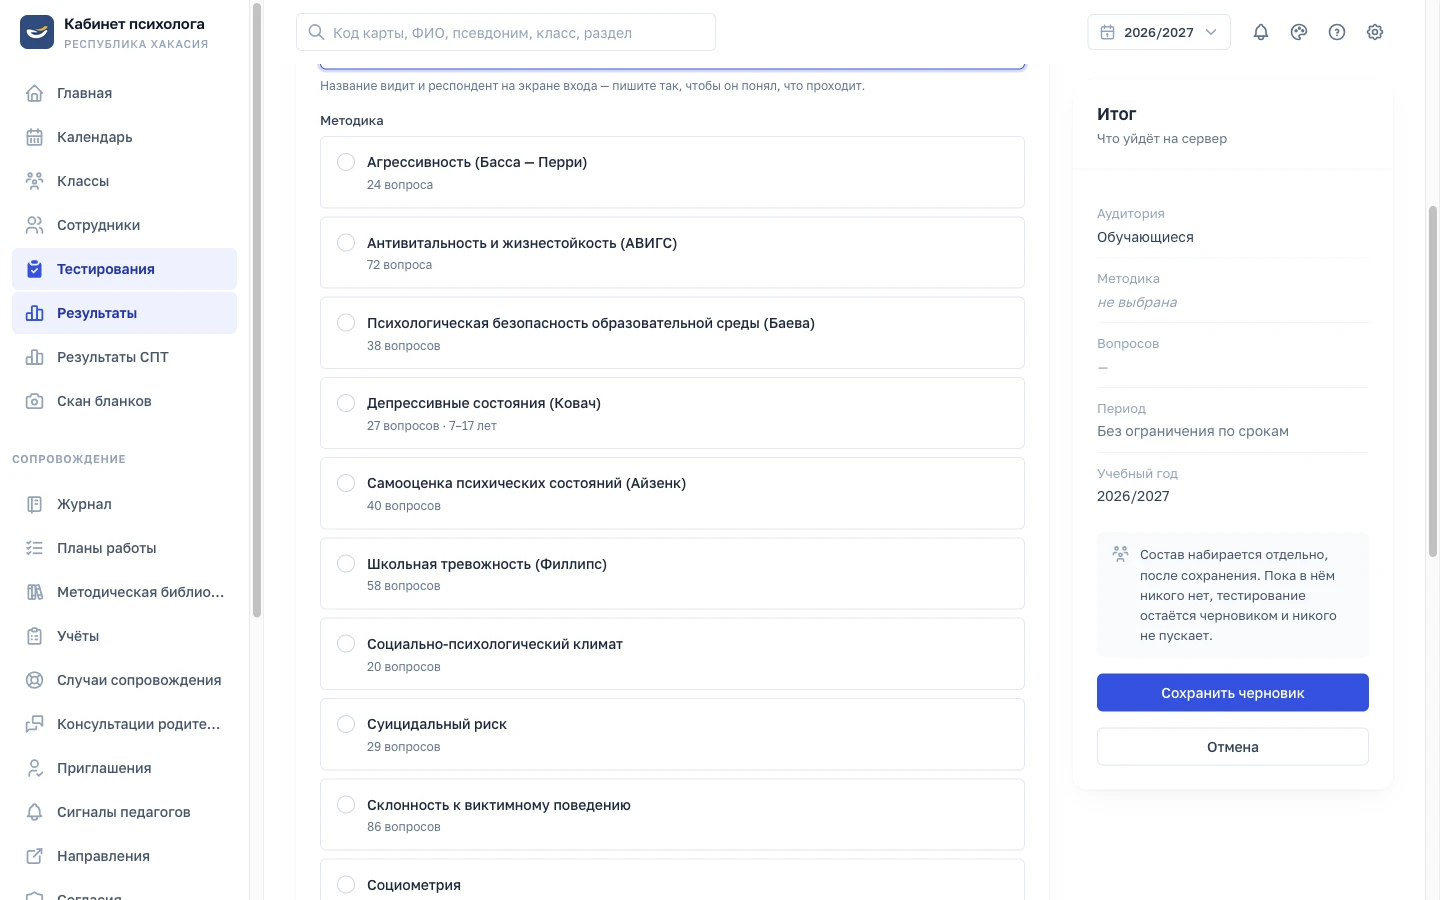Click the Скан бланков camera icon
This screenshot has width=1440, height=900.
(35, 401)
